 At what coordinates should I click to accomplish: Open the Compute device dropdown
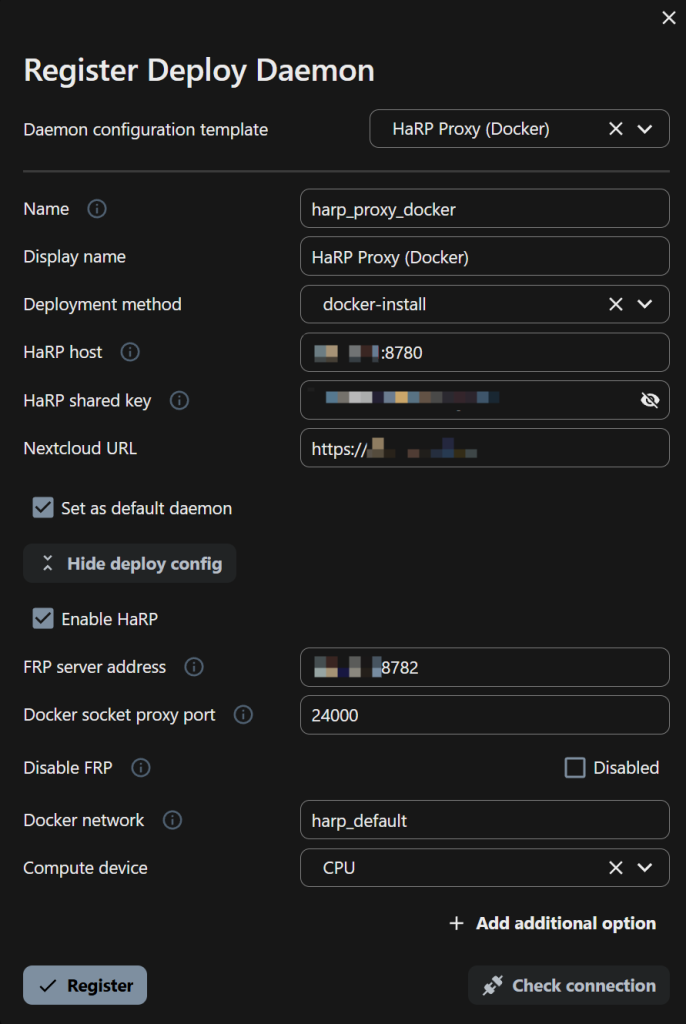(x=645, y=868)
